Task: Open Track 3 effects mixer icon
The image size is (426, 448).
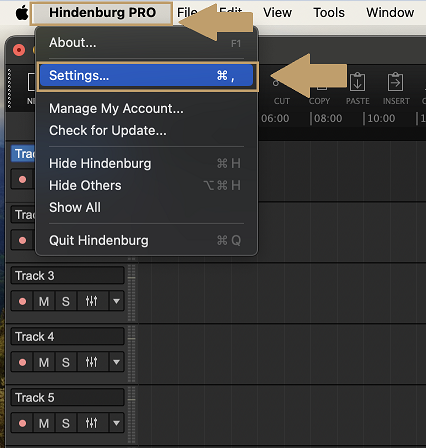Action: [x=91, y=301]
